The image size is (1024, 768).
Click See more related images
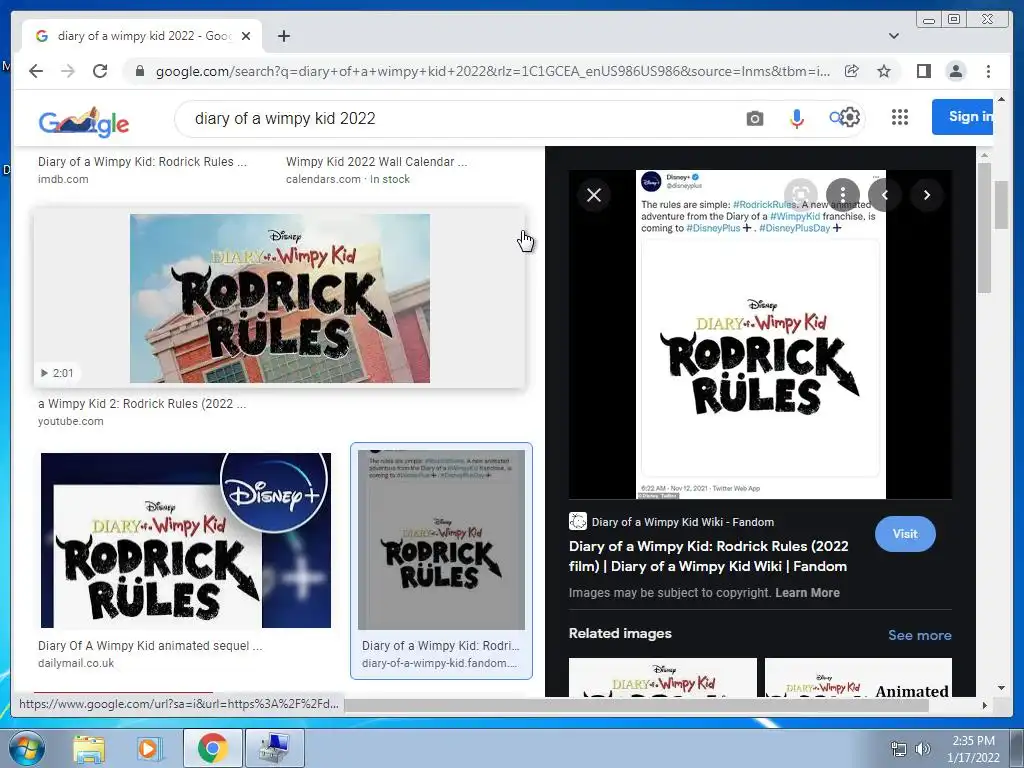pos(920,635)
